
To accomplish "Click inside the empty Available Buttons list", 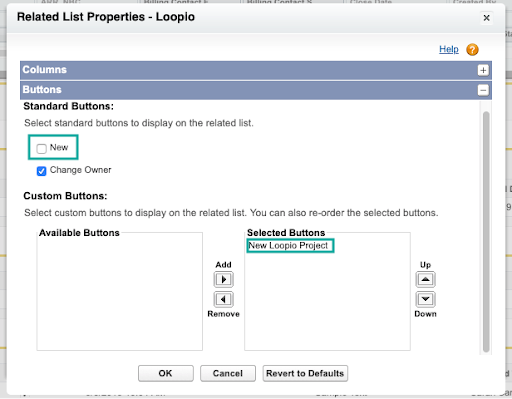I will (119, 293).
